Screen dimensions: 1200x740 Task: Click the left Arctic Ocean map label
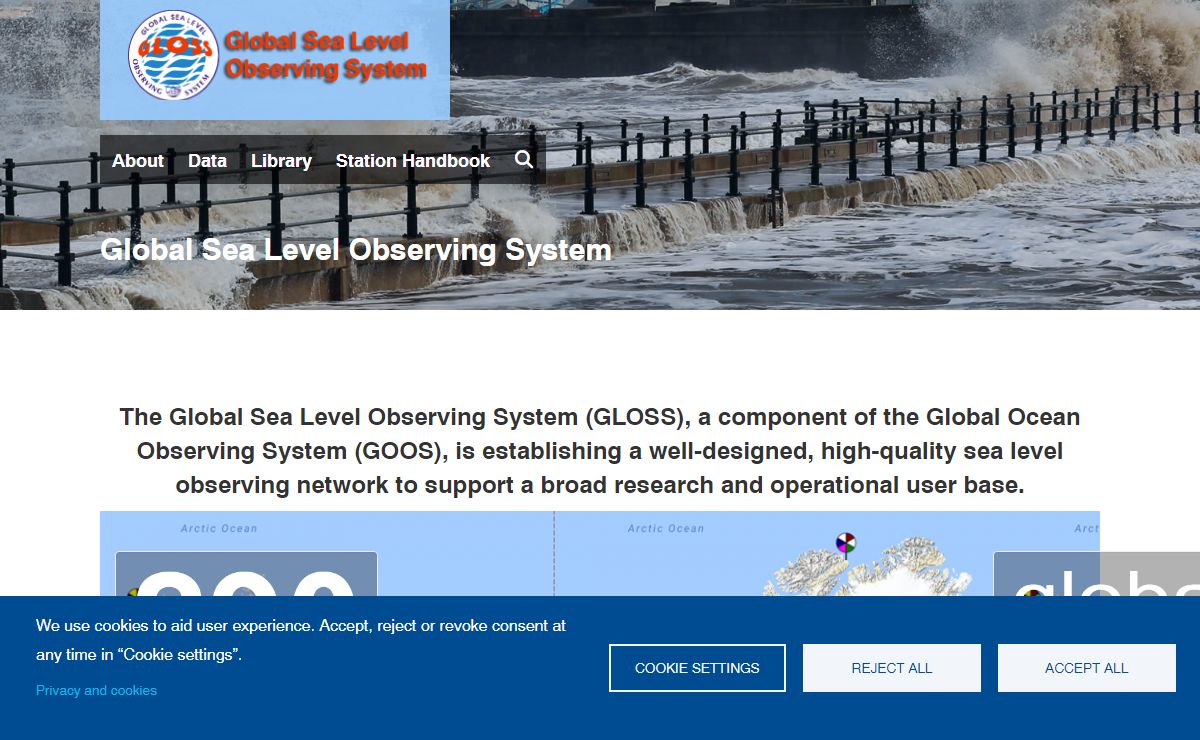click(219, 528)
